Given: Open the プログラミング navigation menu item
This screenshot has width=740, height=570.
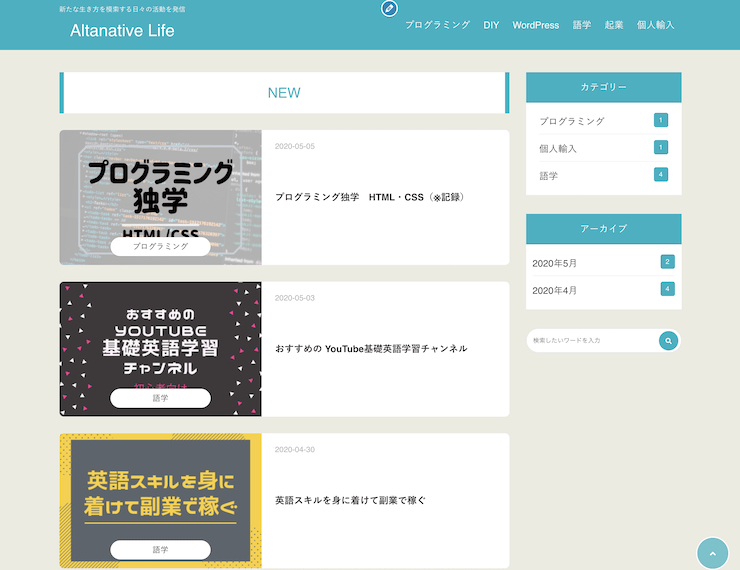Looking at the screenshot, I should [437, 25].
